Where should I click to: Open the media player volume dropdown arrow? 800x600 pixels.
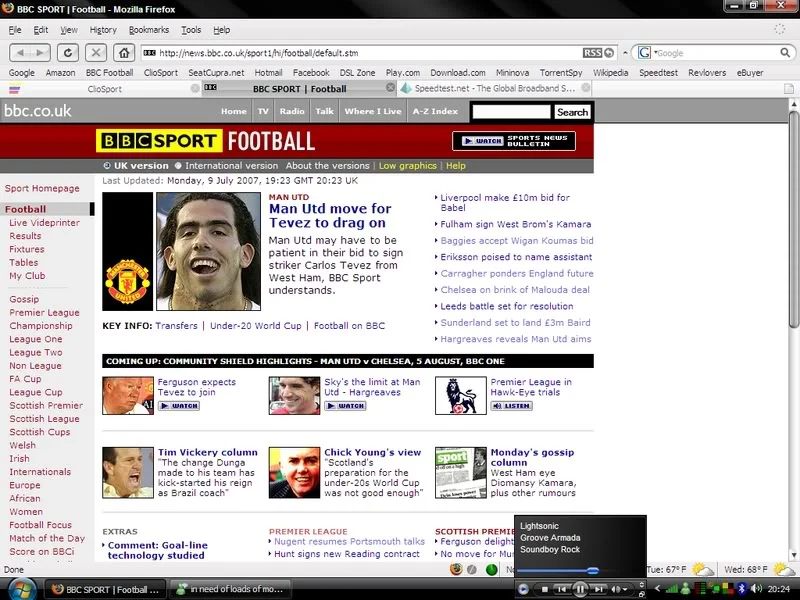point(625,590)
